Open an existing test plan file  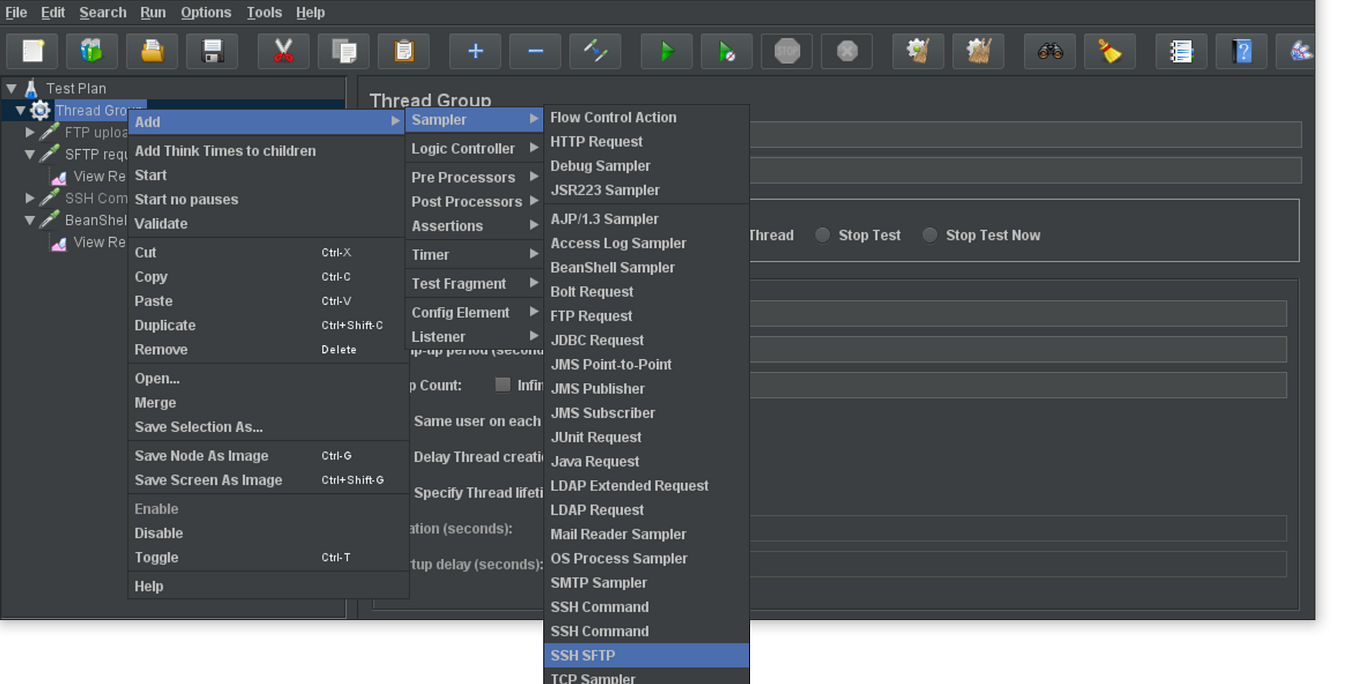click(151, 50)
